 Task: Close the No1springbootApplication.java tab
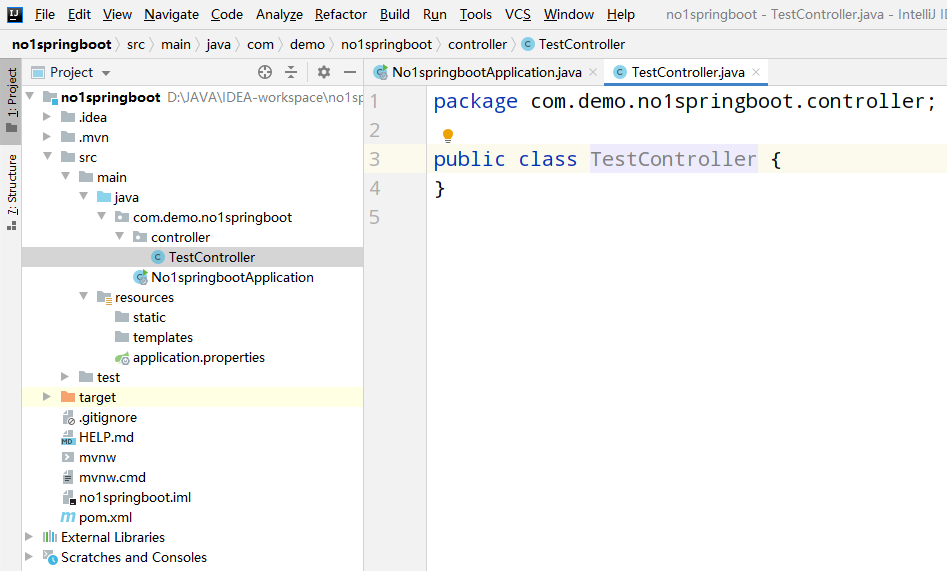[x=593, y=72]
